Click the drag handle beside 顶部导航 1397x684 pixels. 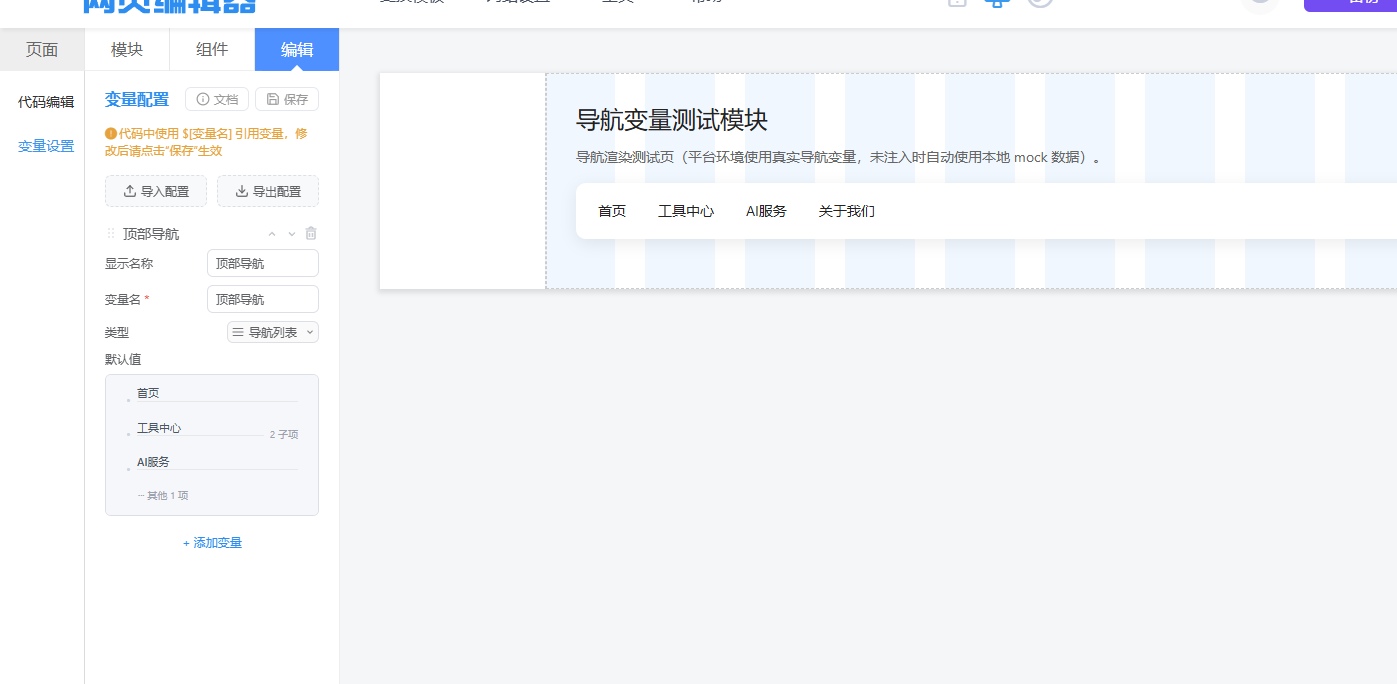tap(111, 234)
